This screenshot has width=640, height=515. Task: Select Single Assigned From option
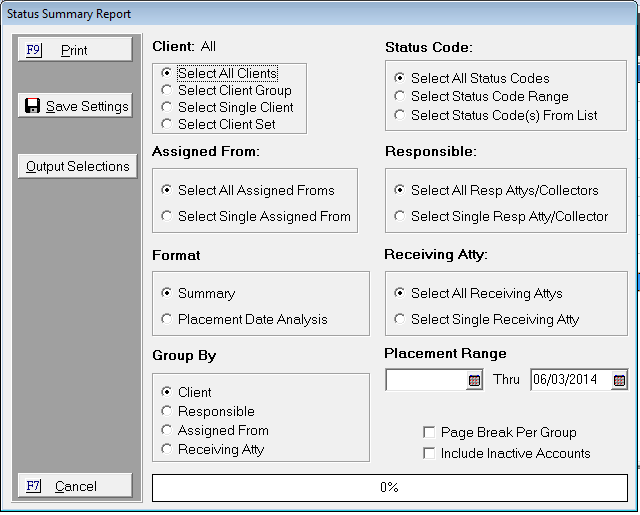pyautogui.click(x=167, y=216)
